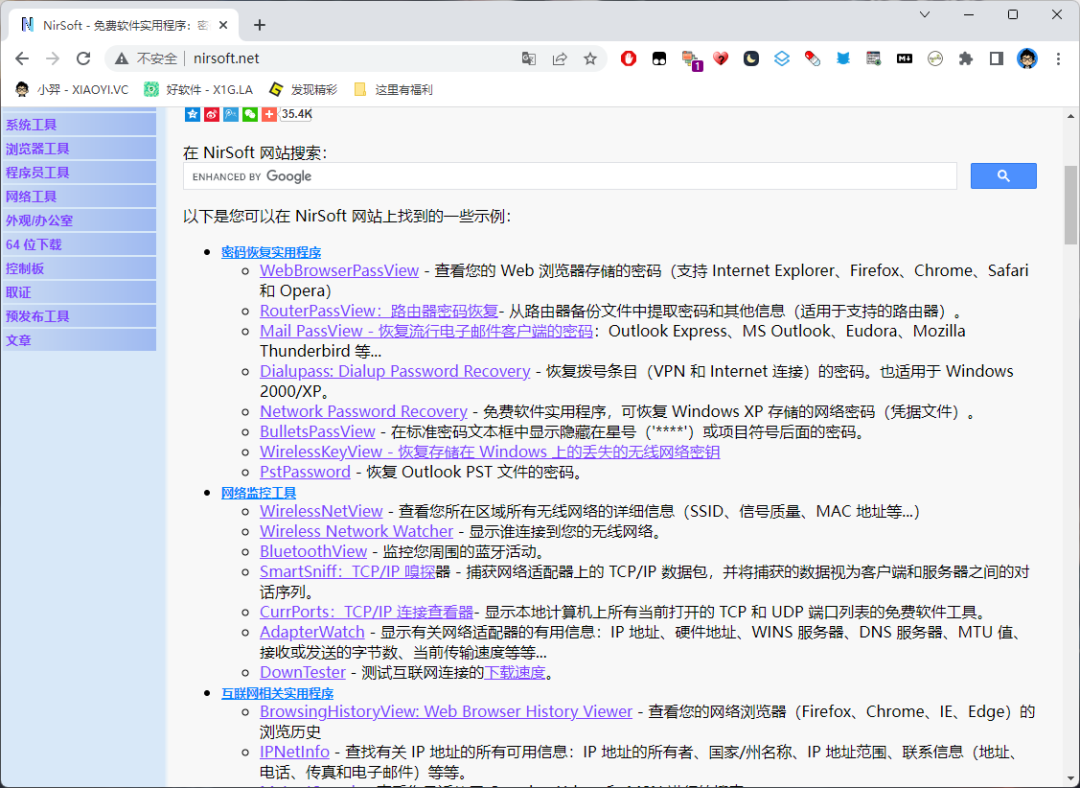The image size is (1080, 788).
Task: Select 浏览器工具 in the left sidebar
Action: [38, 149]
